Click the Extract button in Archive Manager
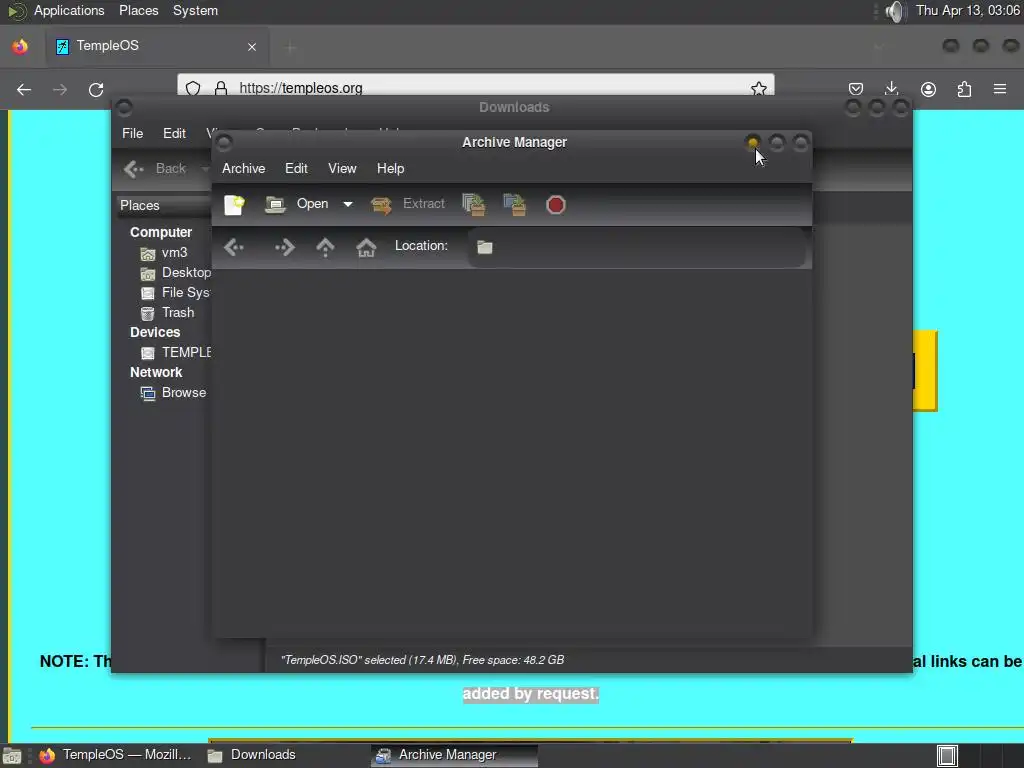The width and height of the screenshot is (1024, 768). 408,204
